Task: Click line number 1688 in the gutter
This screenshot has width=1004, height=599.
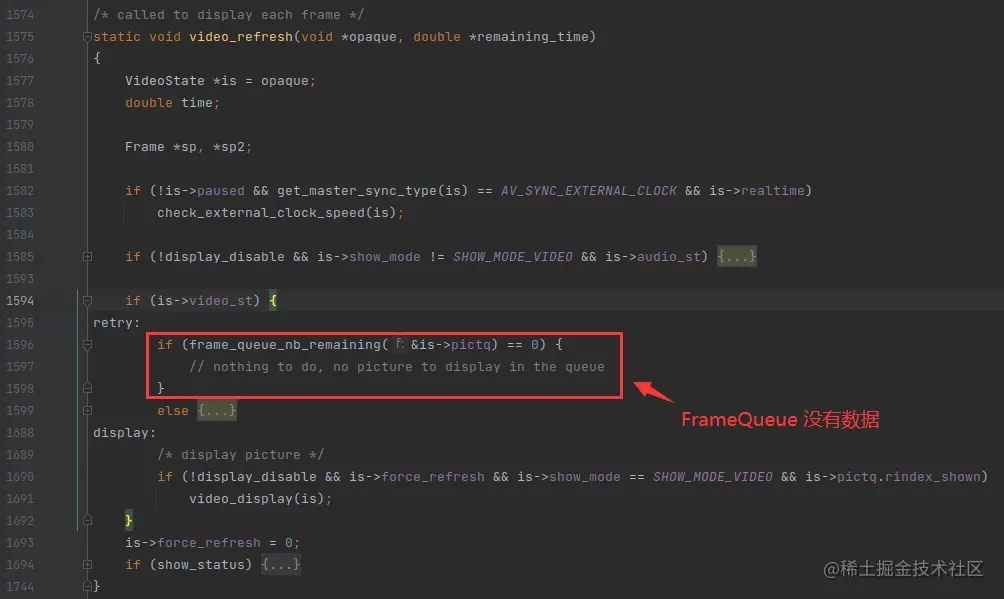Action: coord(20,432)
